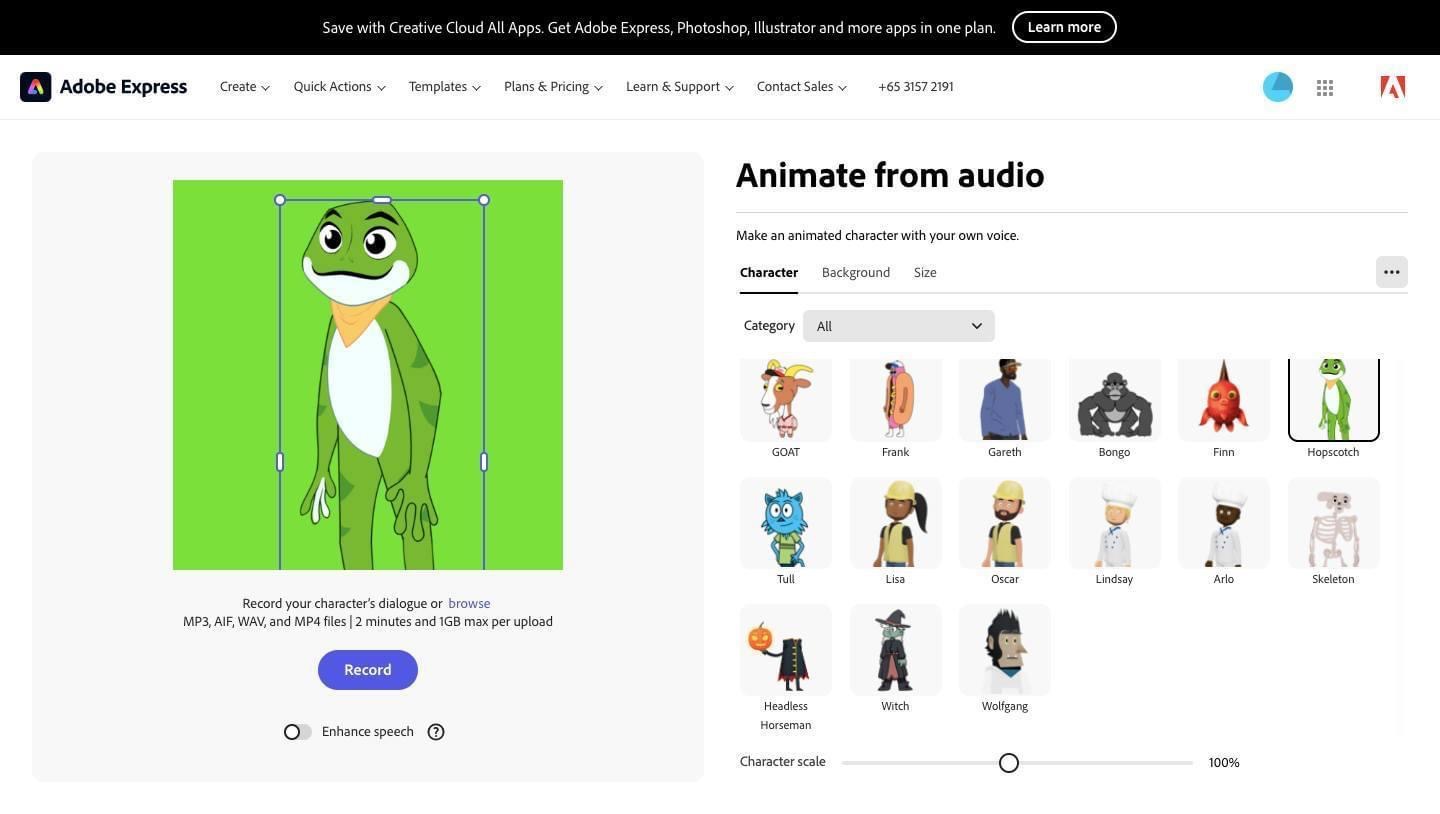Open the Size tab
Viewport: 1440px width, 814px height.
[925, 273]
